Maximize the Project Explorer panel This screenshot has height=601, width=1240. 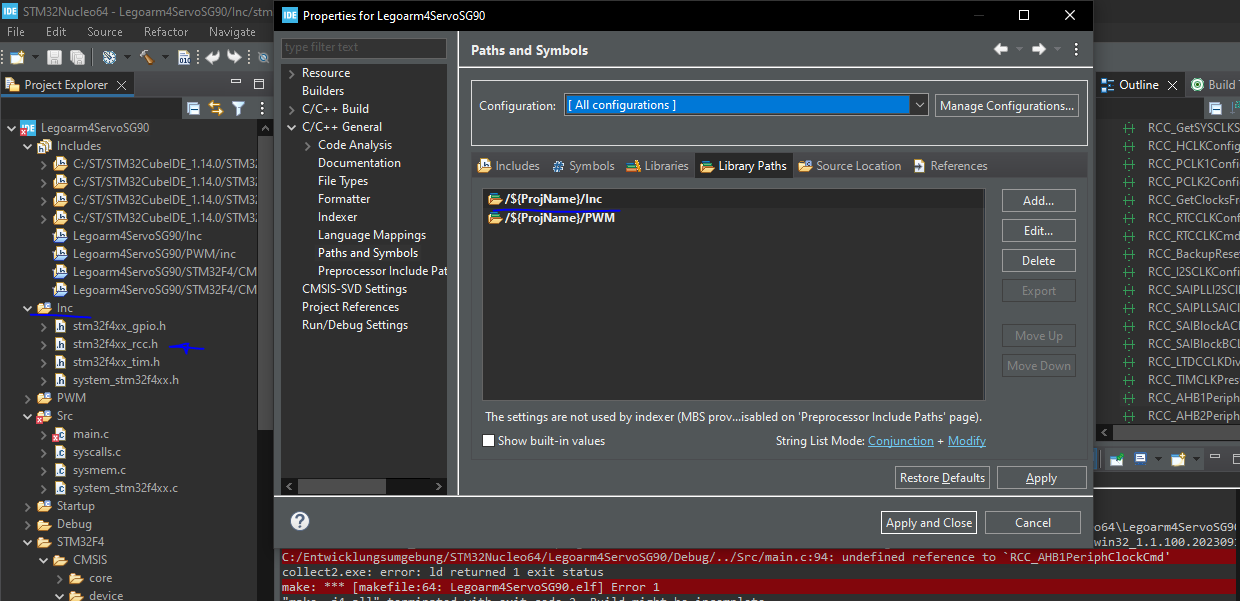(x=259, y=84)
